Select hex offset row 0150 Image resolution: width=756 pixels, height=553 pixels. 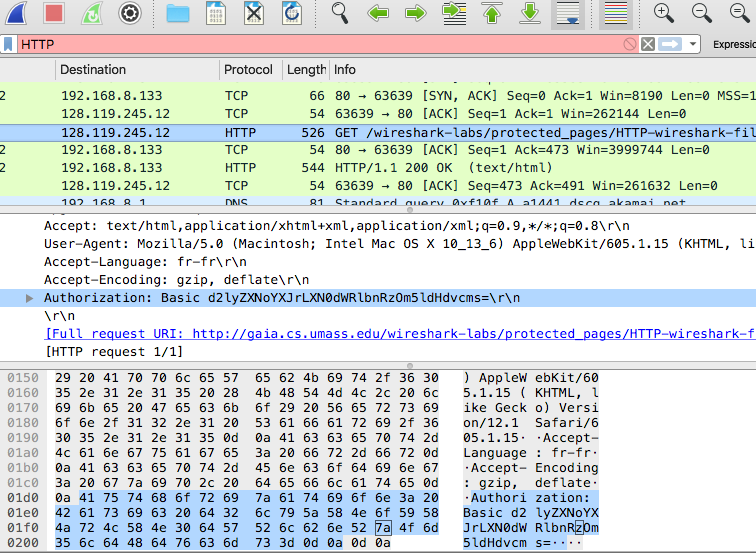tap(23, 378)
